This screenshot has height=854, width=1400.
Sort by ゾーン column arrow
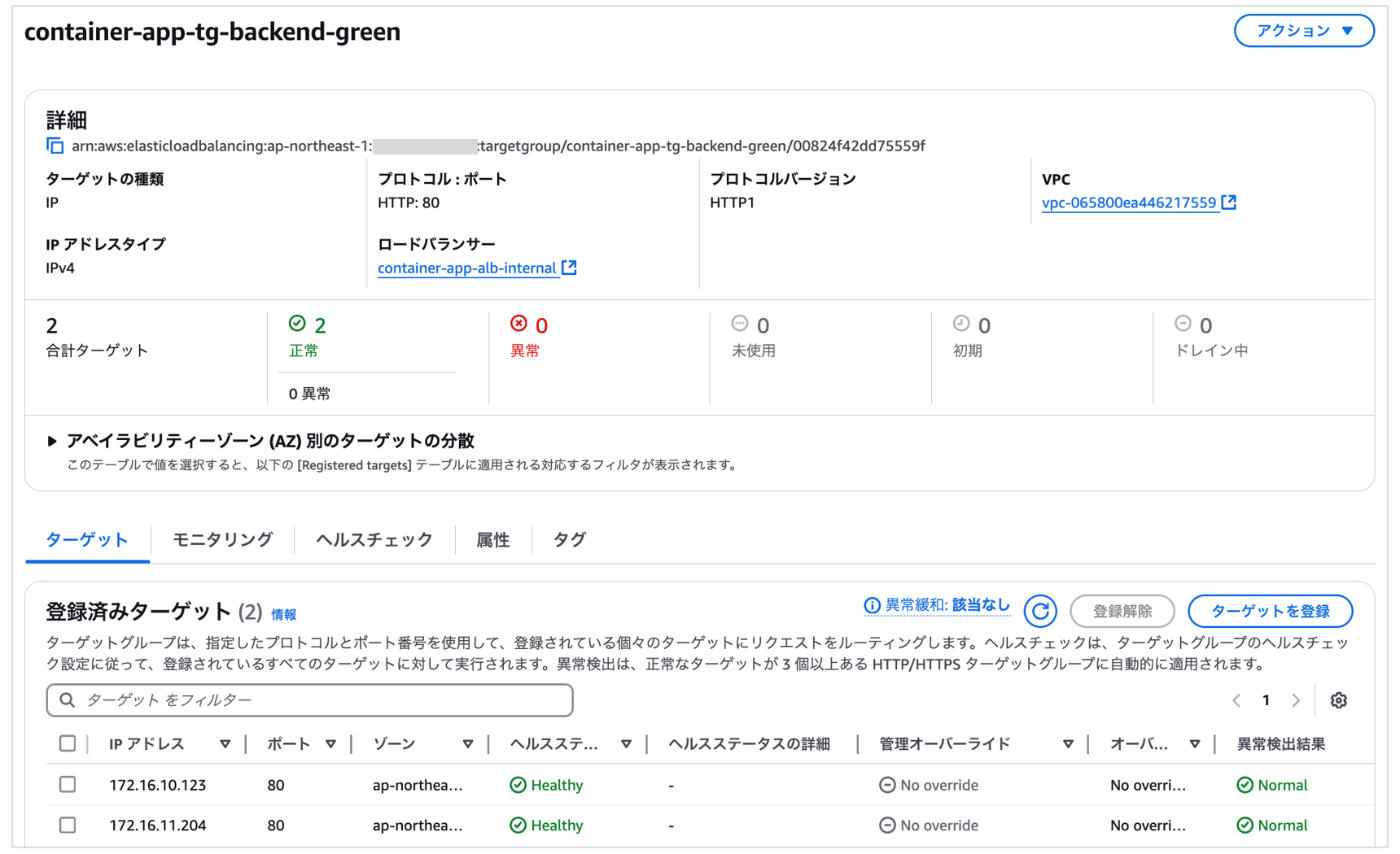coord(468,744)
